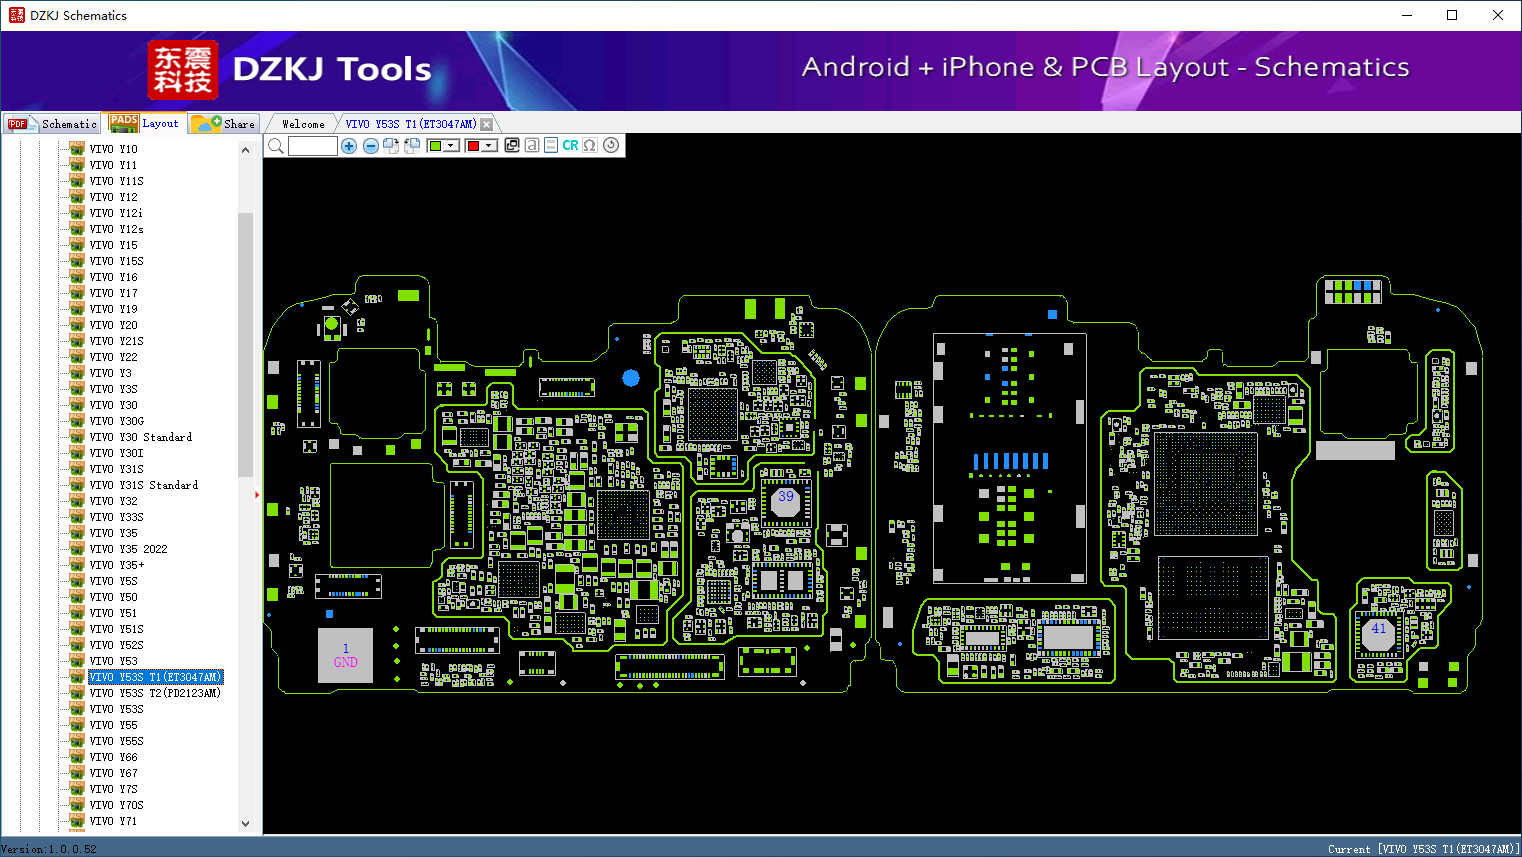This screenshot has height=857, width=1522.
Task: Click the DZKJ Schematics title bar app icon
Action: 16,15
